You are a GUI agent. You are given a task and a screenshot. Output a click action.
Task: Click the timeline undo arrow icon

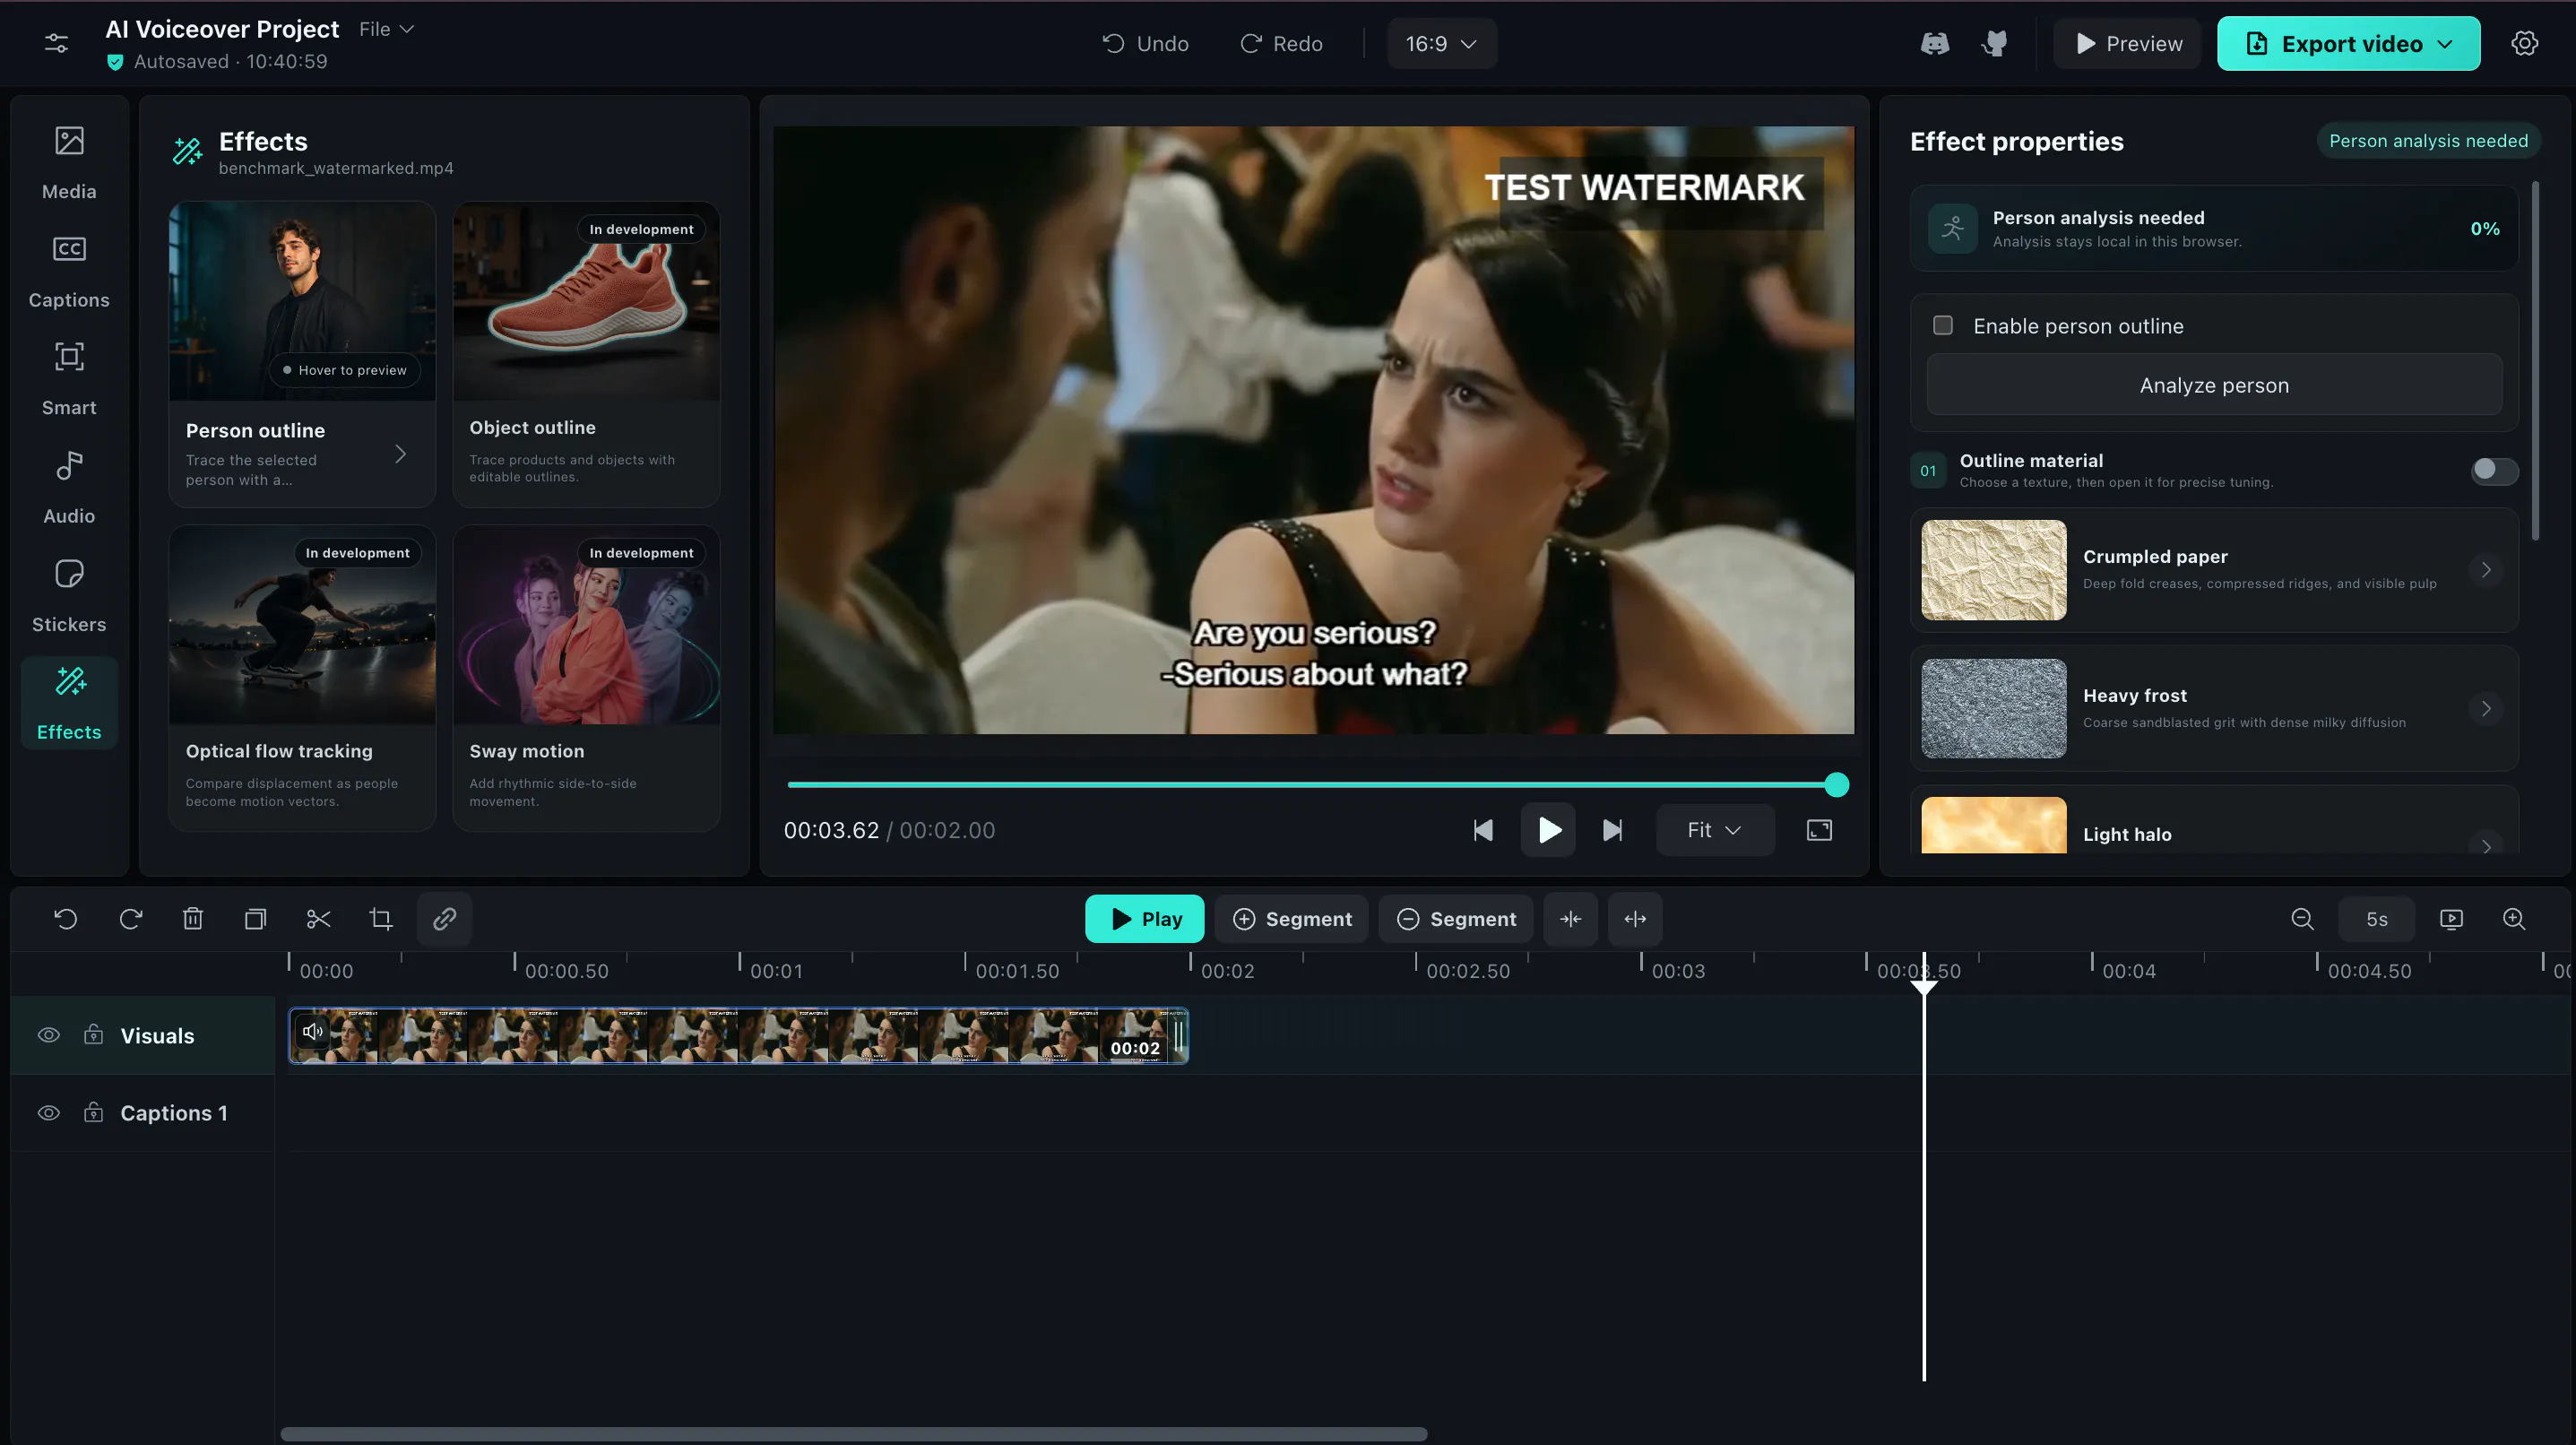click(66, 919)
